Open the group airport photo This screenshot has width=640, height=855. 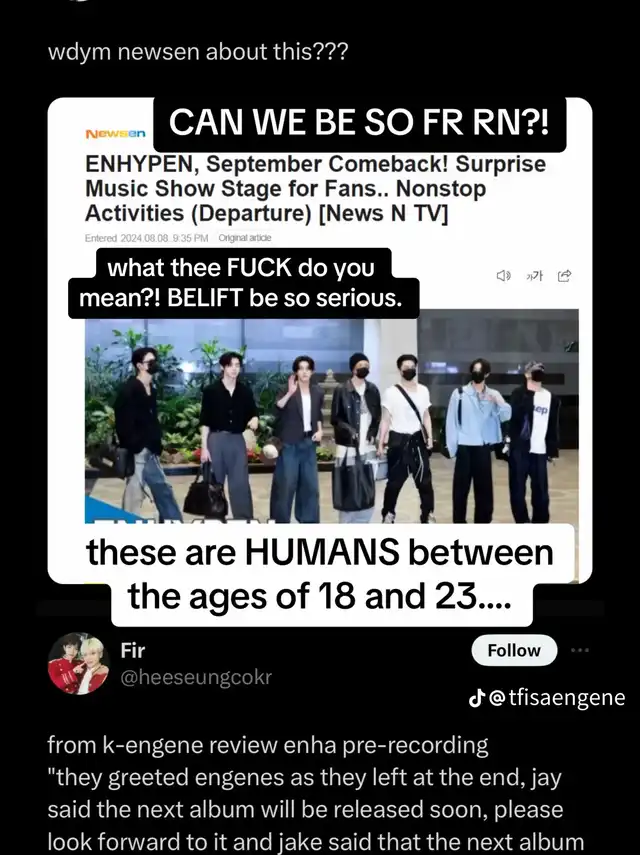332,417
